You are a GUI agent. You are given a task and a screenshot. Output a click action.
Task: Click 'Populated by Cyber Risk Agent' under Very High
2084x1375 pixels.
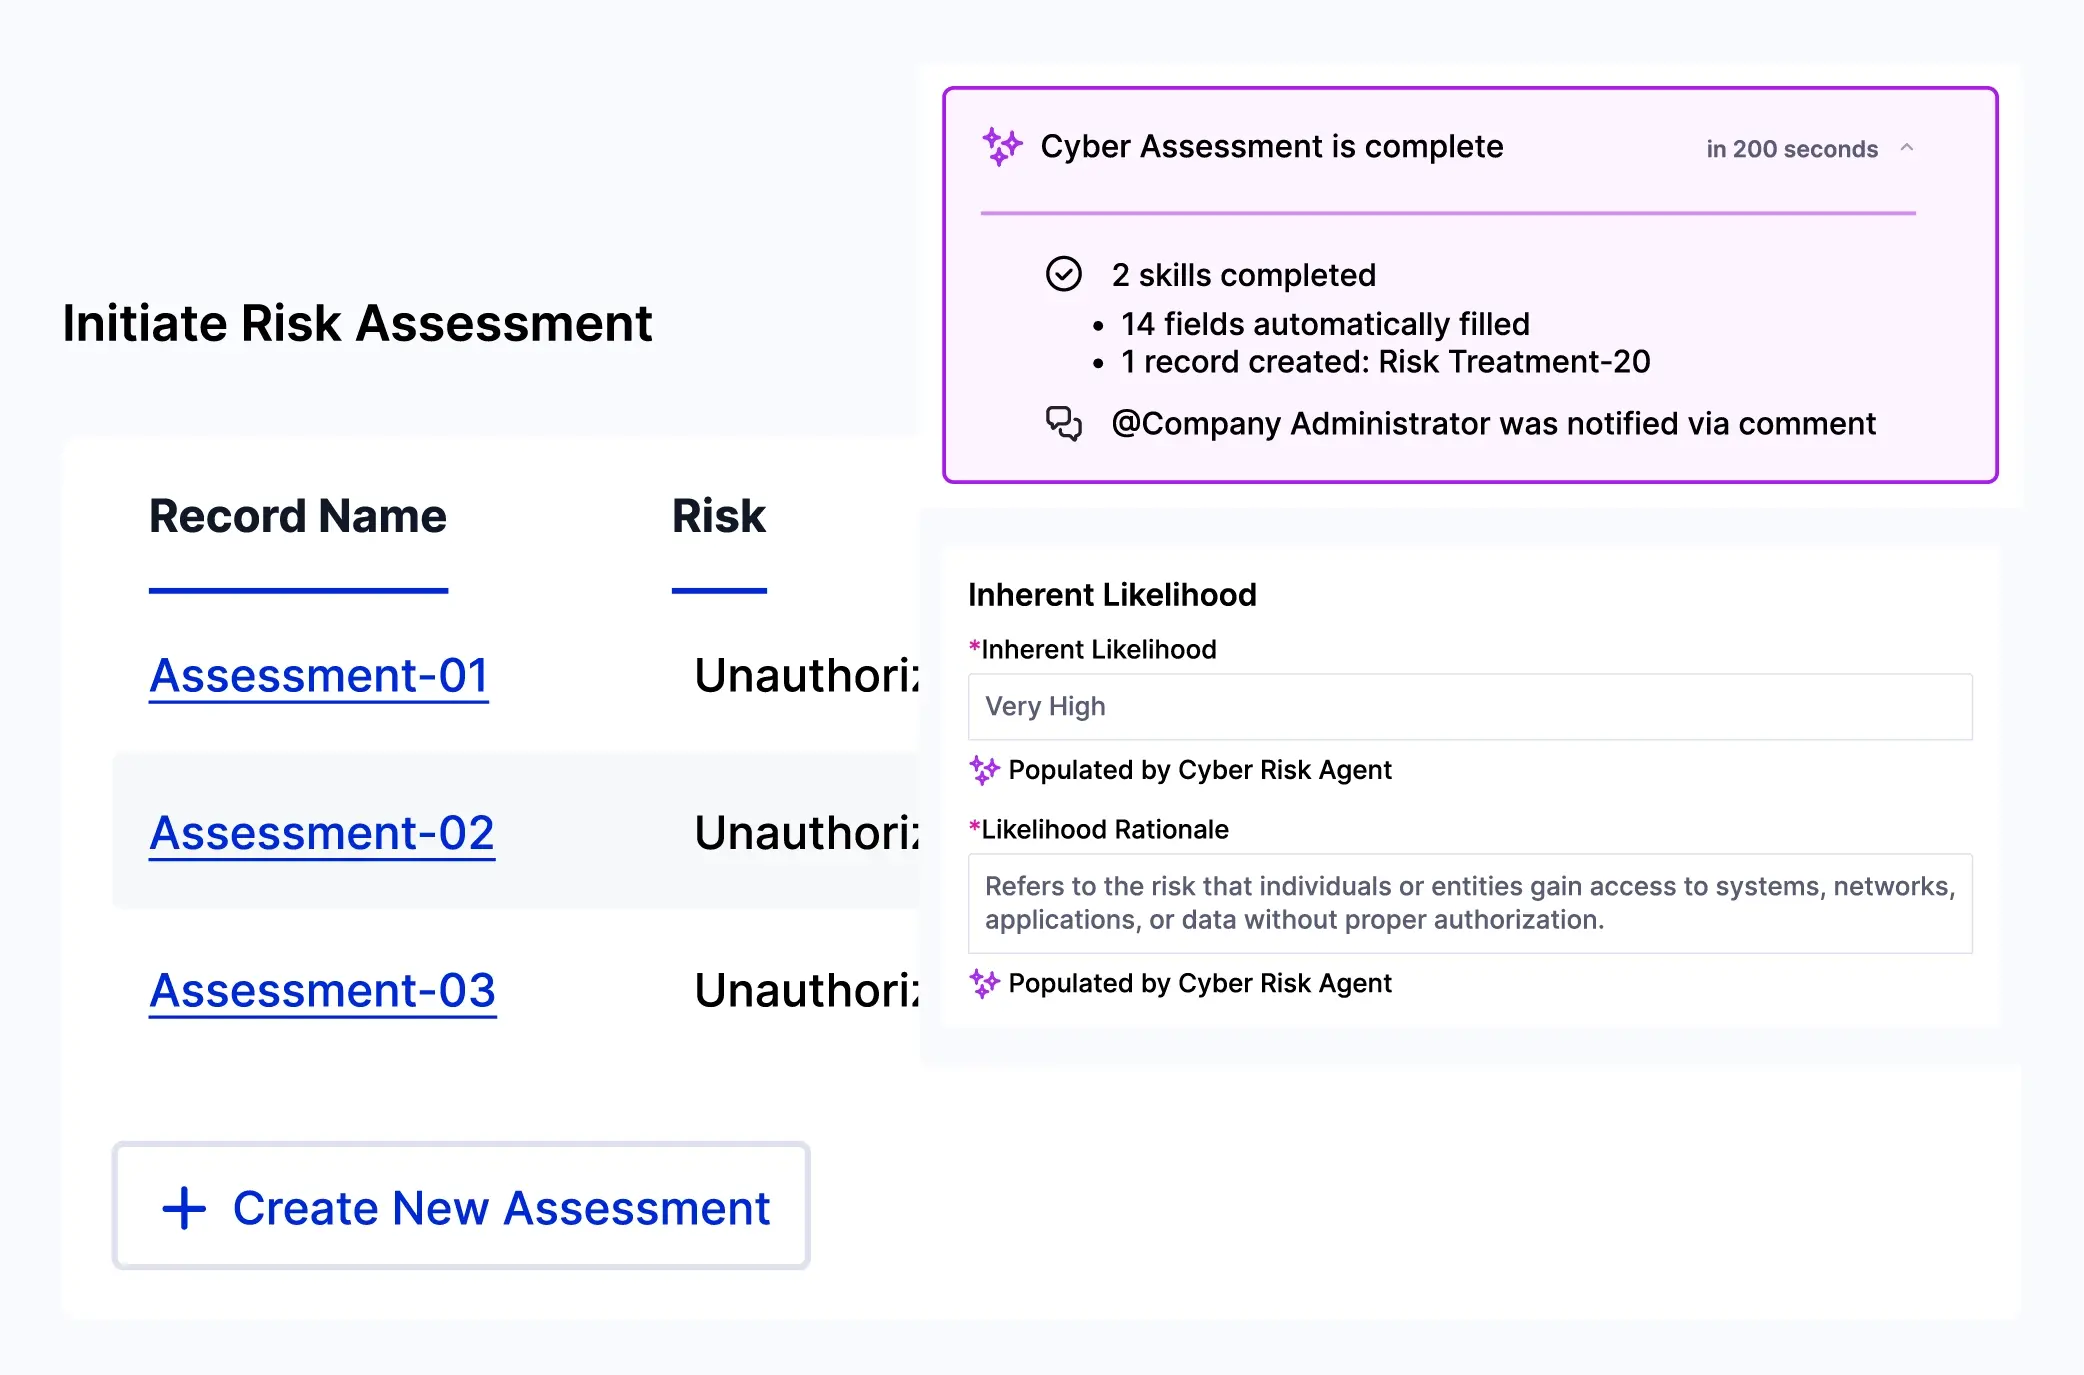coord(1200,770)
